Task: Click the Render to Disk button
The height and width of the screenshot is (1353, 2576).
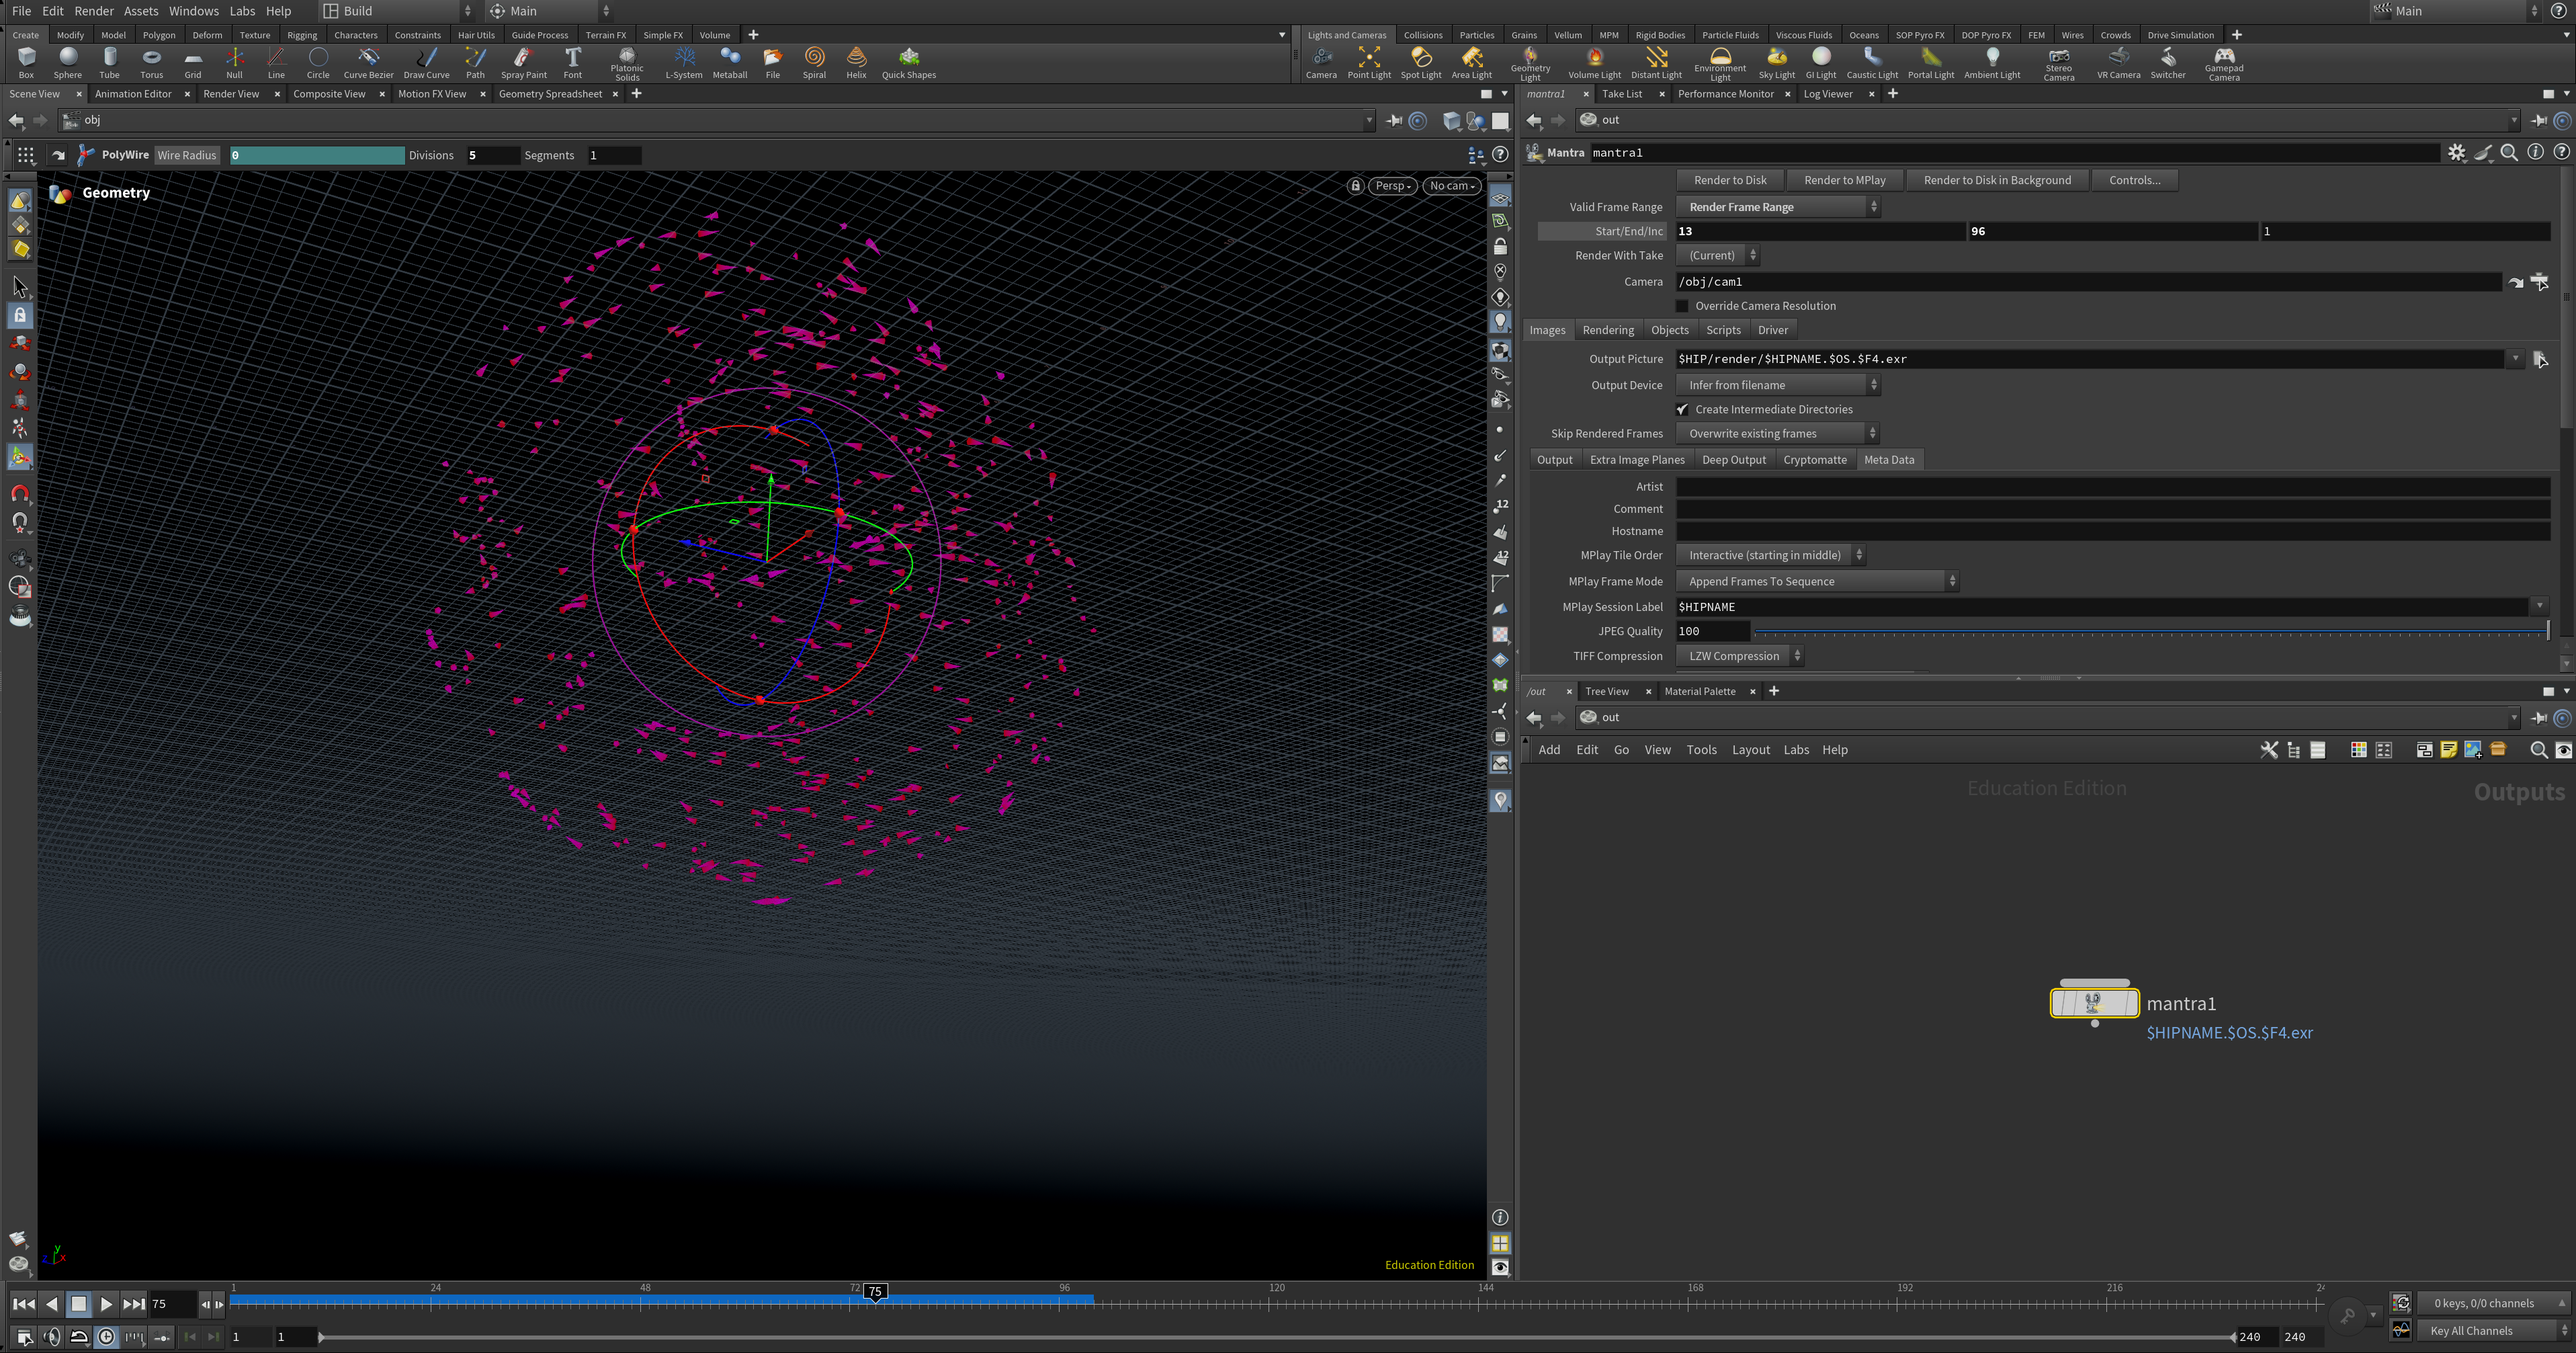Action: click(x=1730, y=180)
